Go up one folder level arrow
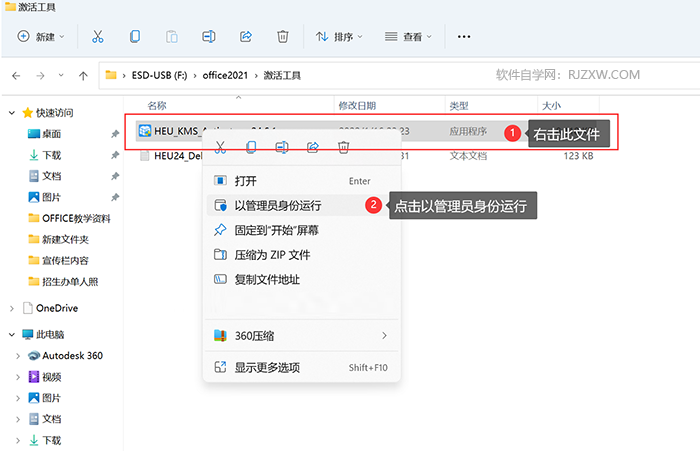The height and width of the screenshot is (451, 700). (83, 75)
